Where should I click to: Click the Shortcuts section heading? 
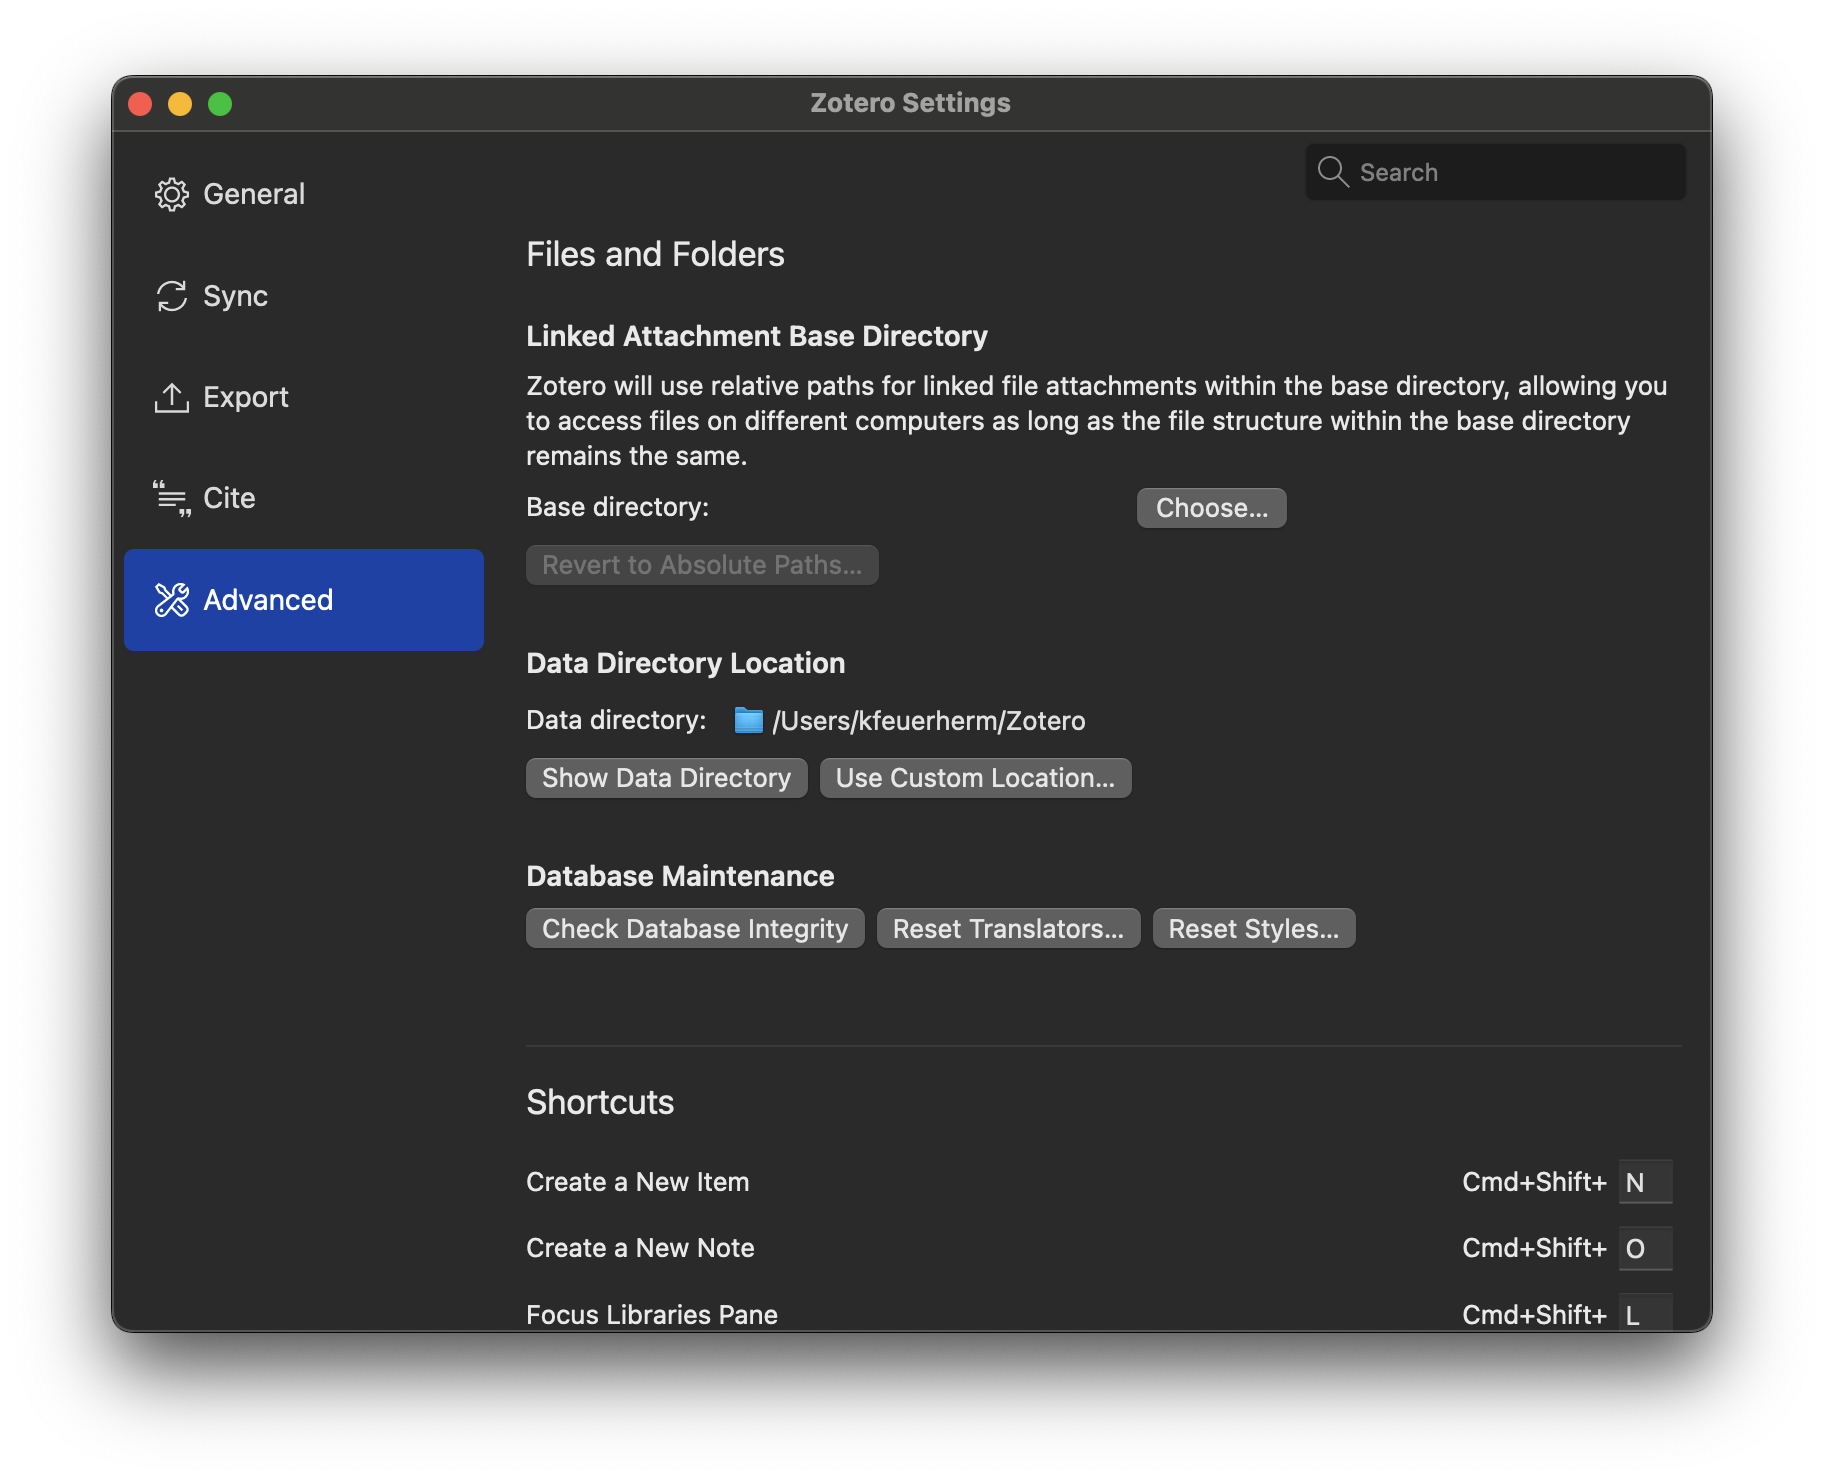point(600,1102)
